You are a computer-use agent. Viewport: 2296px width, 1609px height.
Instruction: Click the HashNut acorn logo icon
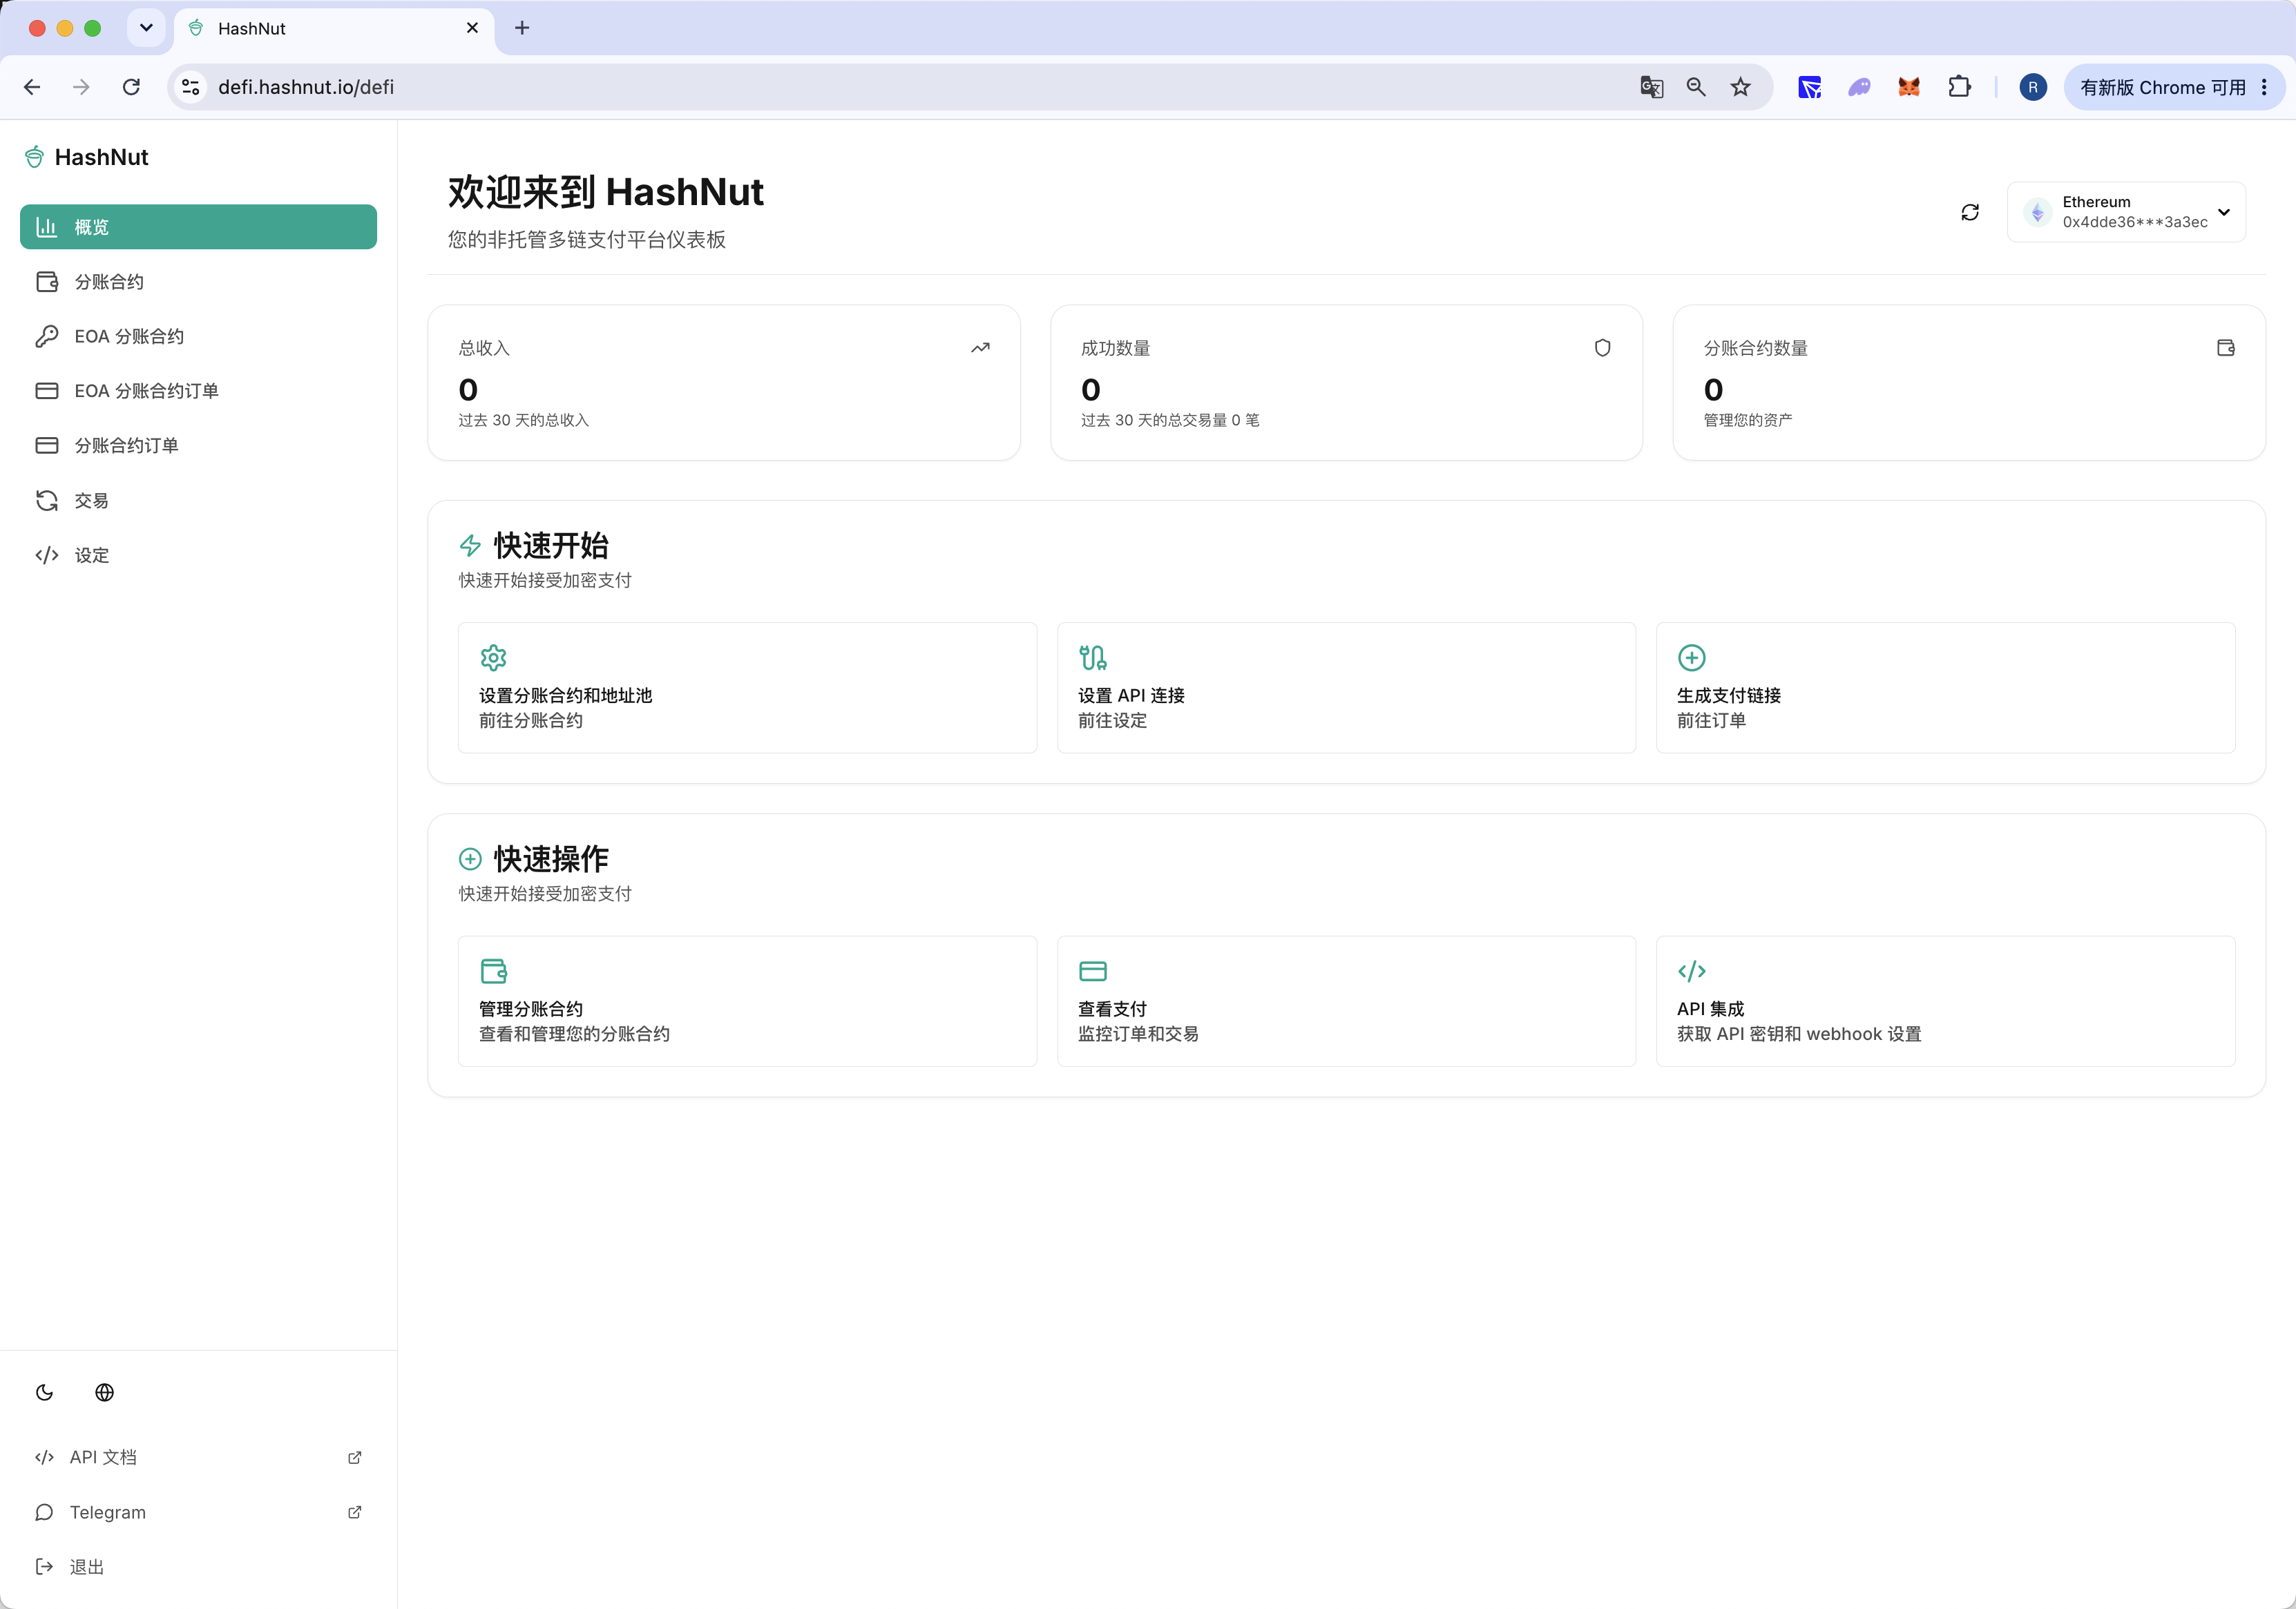click(34, 157)
